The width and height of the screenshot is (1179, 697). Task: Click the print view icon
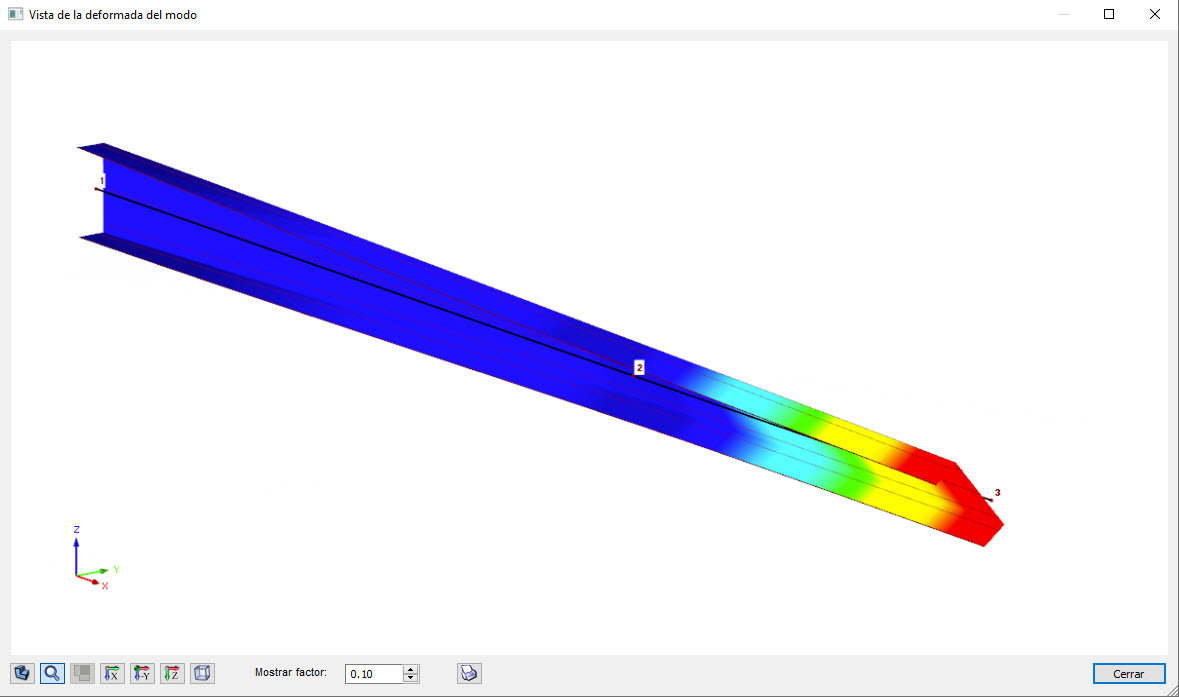click(469, 673)
